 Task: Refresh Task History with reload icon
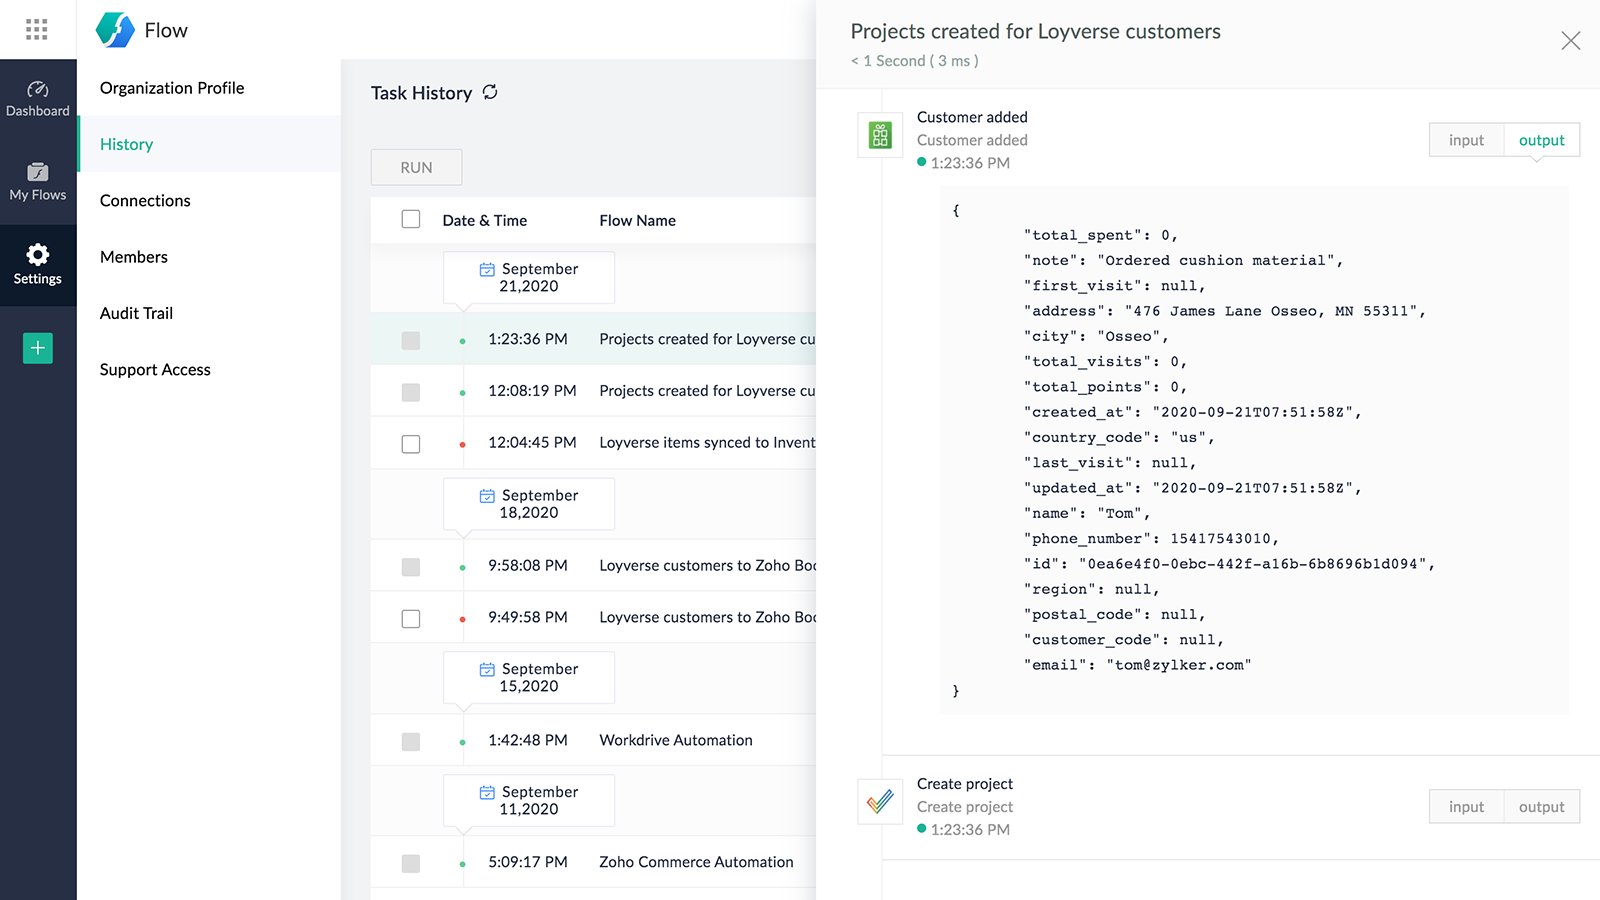490,92
